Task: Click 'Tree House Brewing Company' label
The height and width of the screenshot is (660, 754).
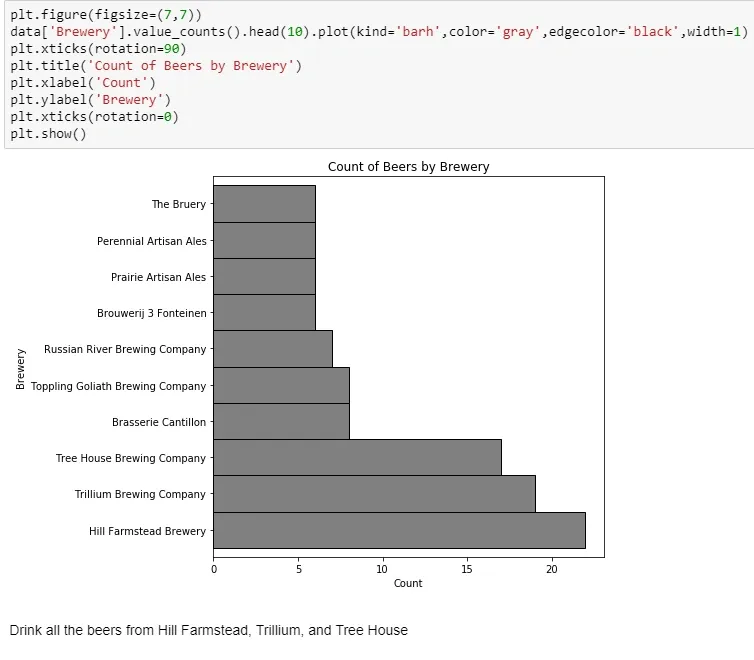Action: pyautogui.click(x=130, y=458)
